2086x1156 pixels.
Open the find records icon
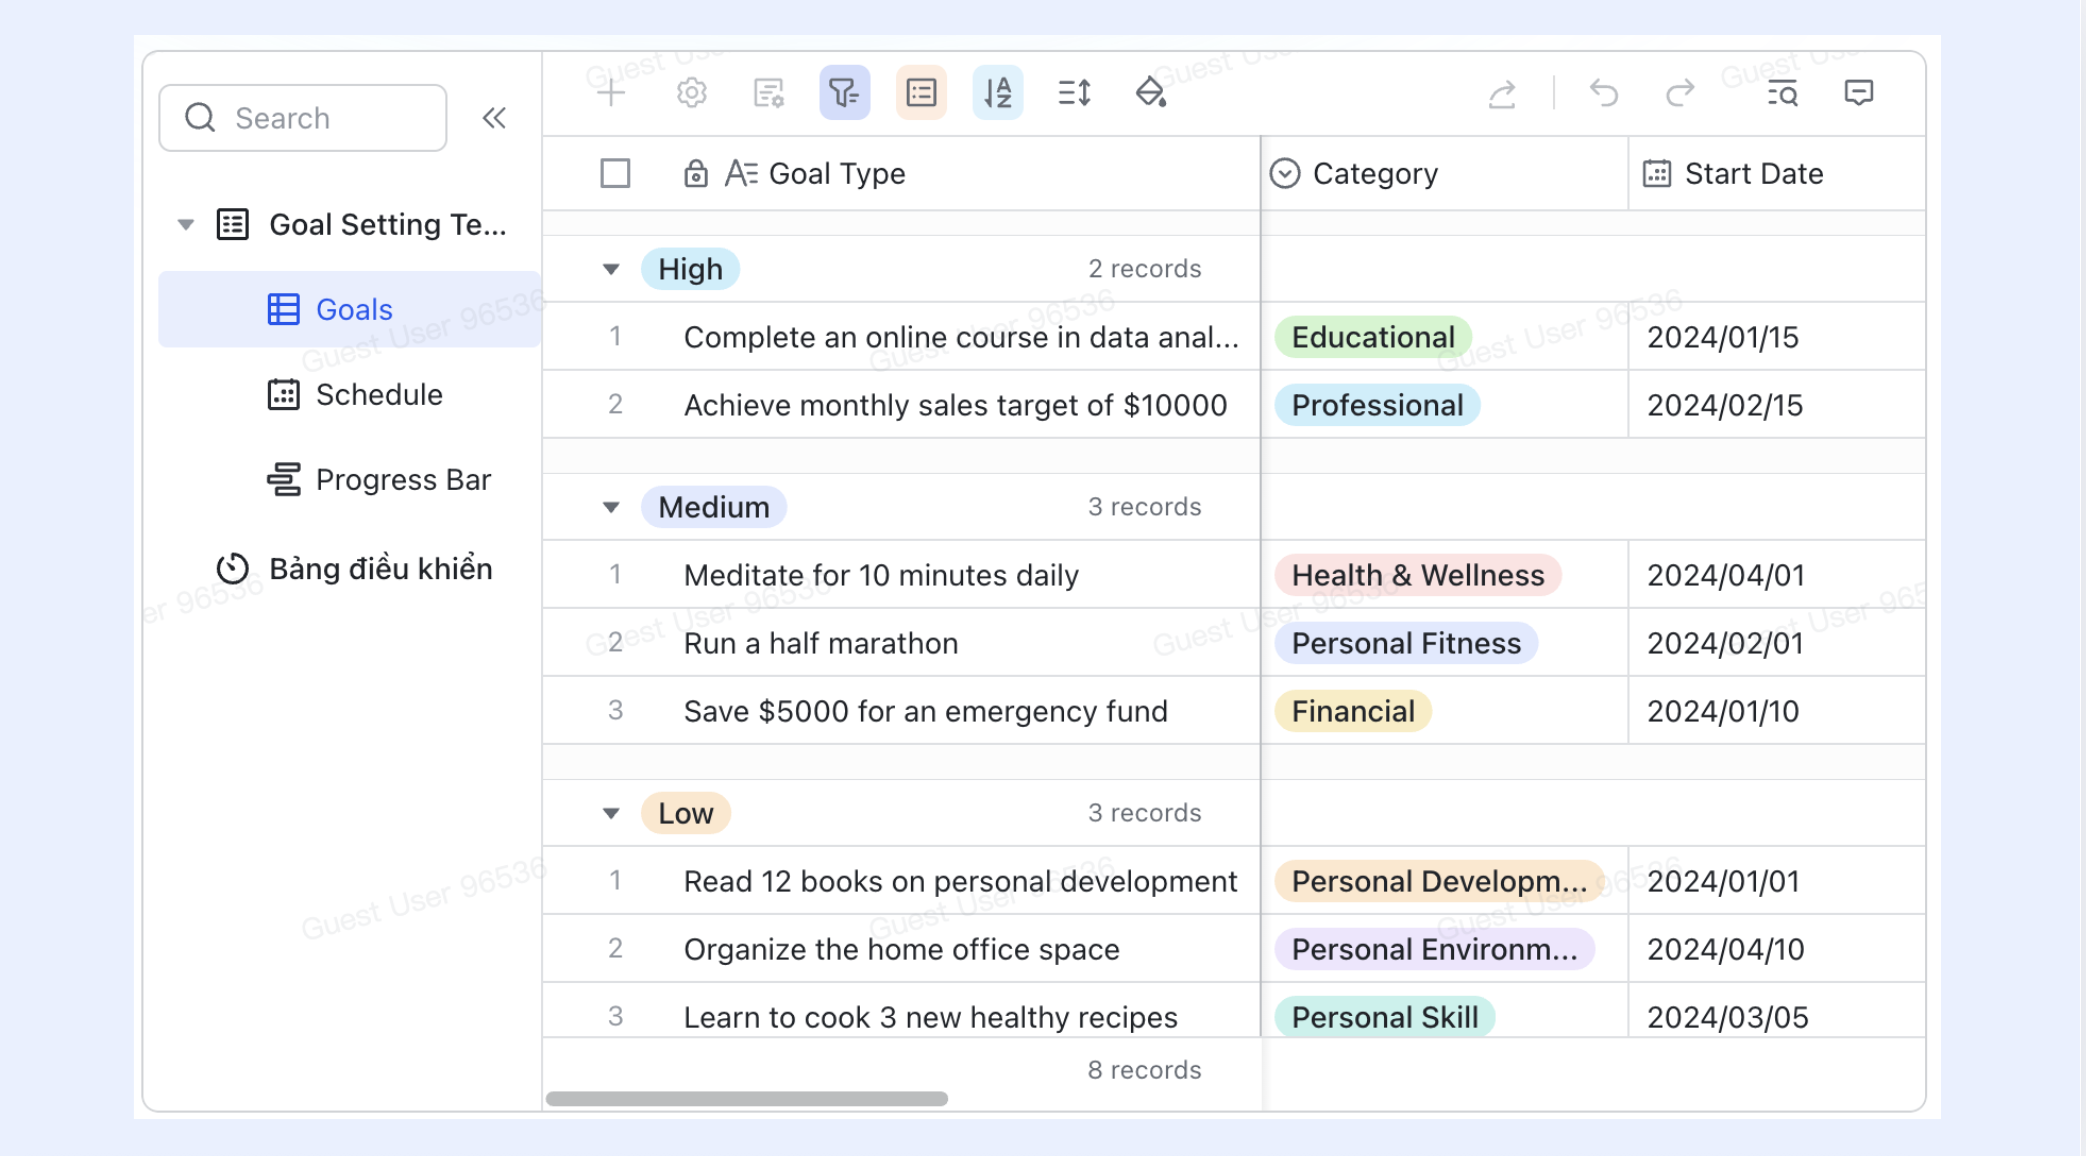point(1782,93)
